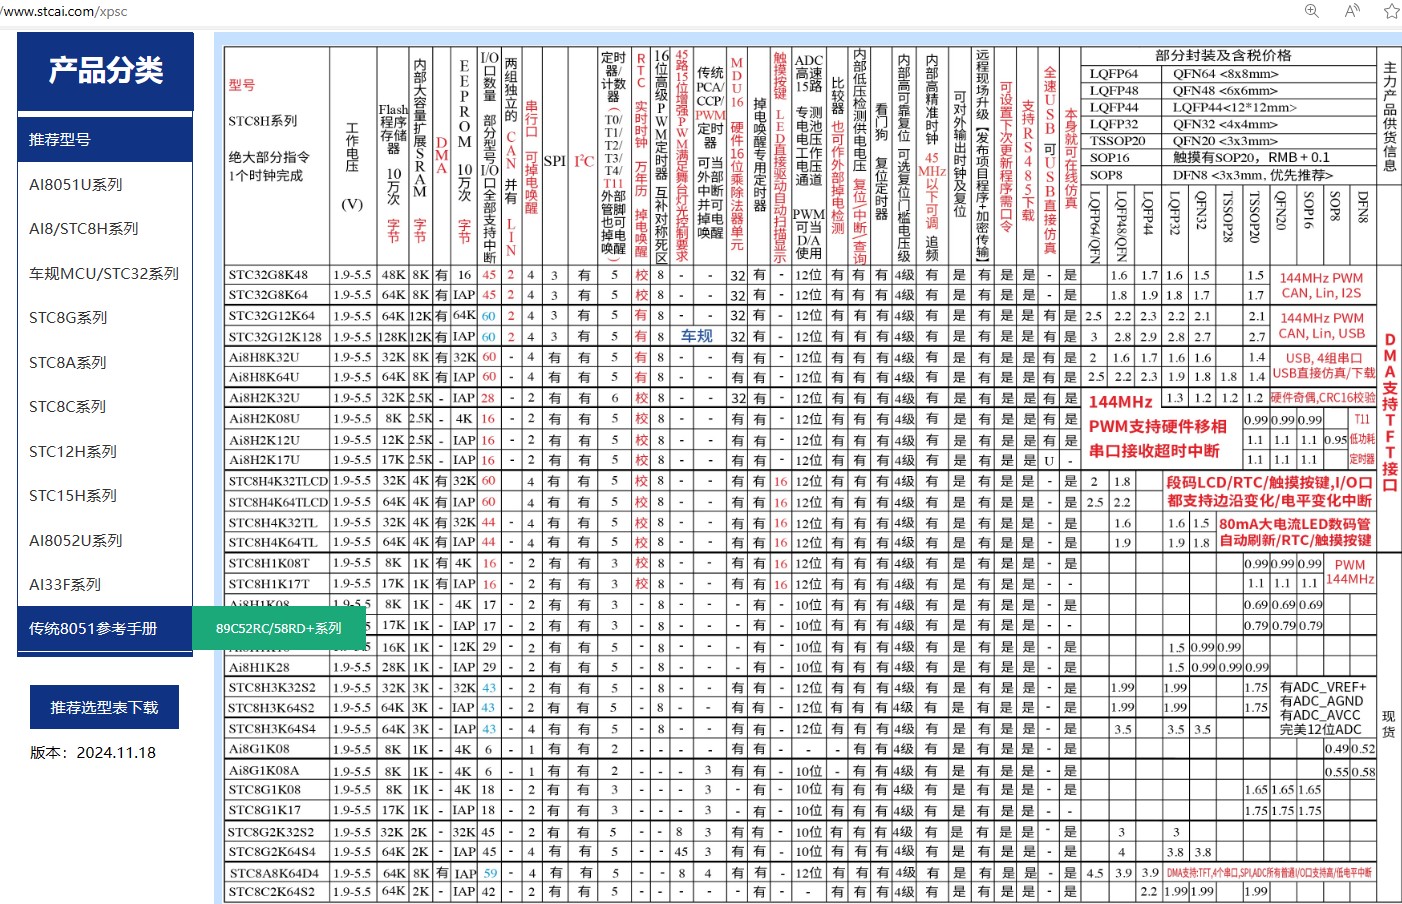Open 车规MCU/STC32系列 category
The width and height of the screenshot is (1402, 904).
pos(105,273)
